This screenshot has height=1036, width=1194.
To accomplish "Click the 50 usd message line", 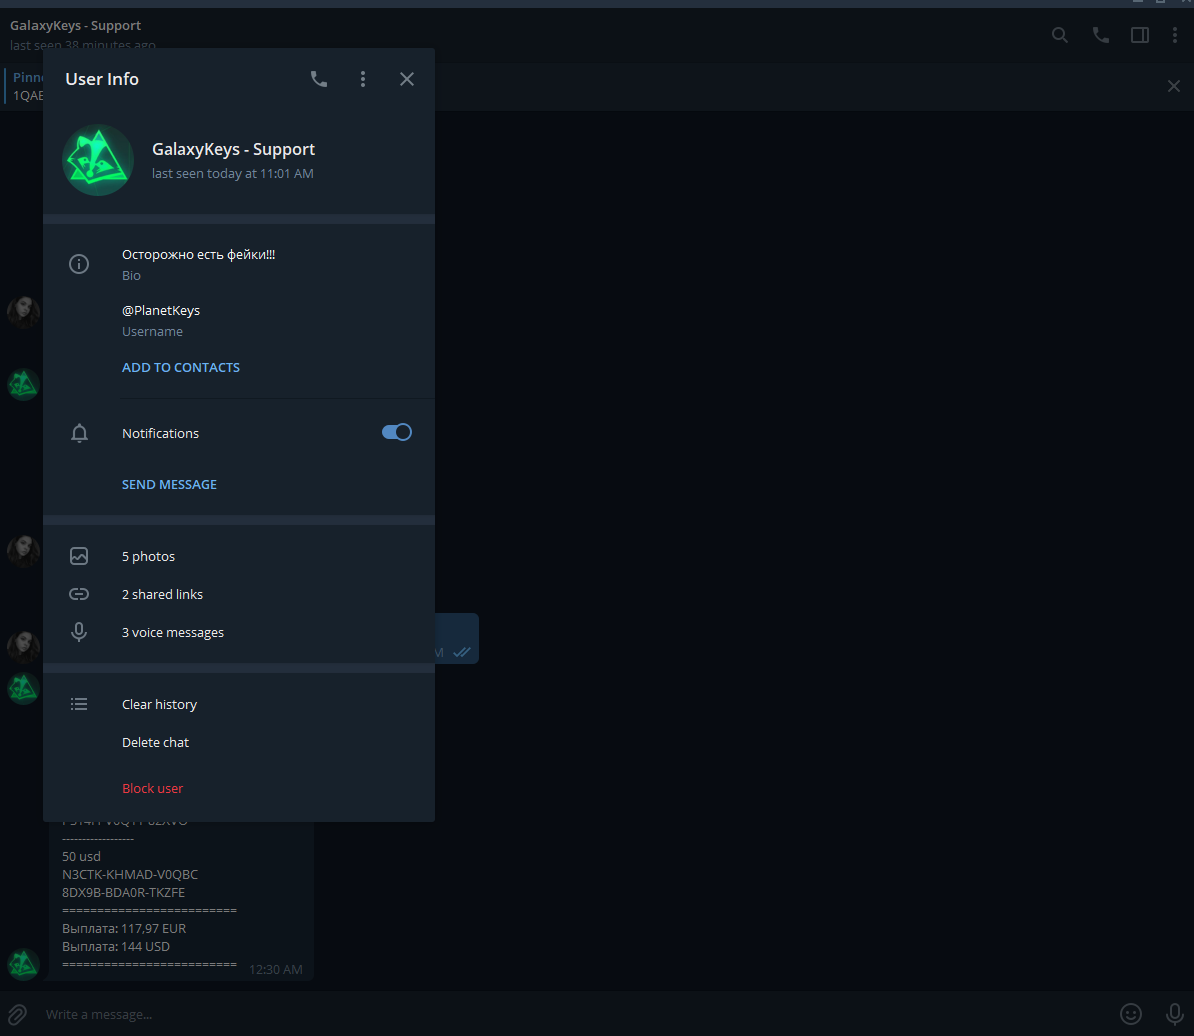I will coord(81,856).
